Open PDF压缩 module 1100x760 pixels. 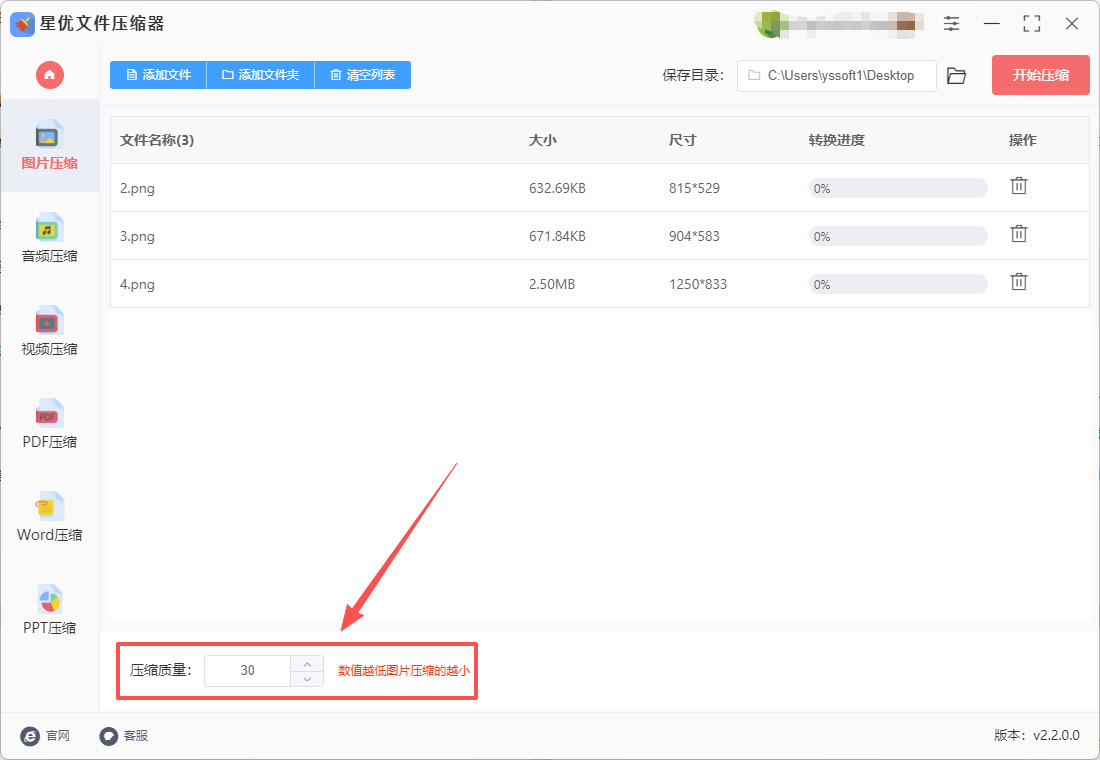[49, 425]
